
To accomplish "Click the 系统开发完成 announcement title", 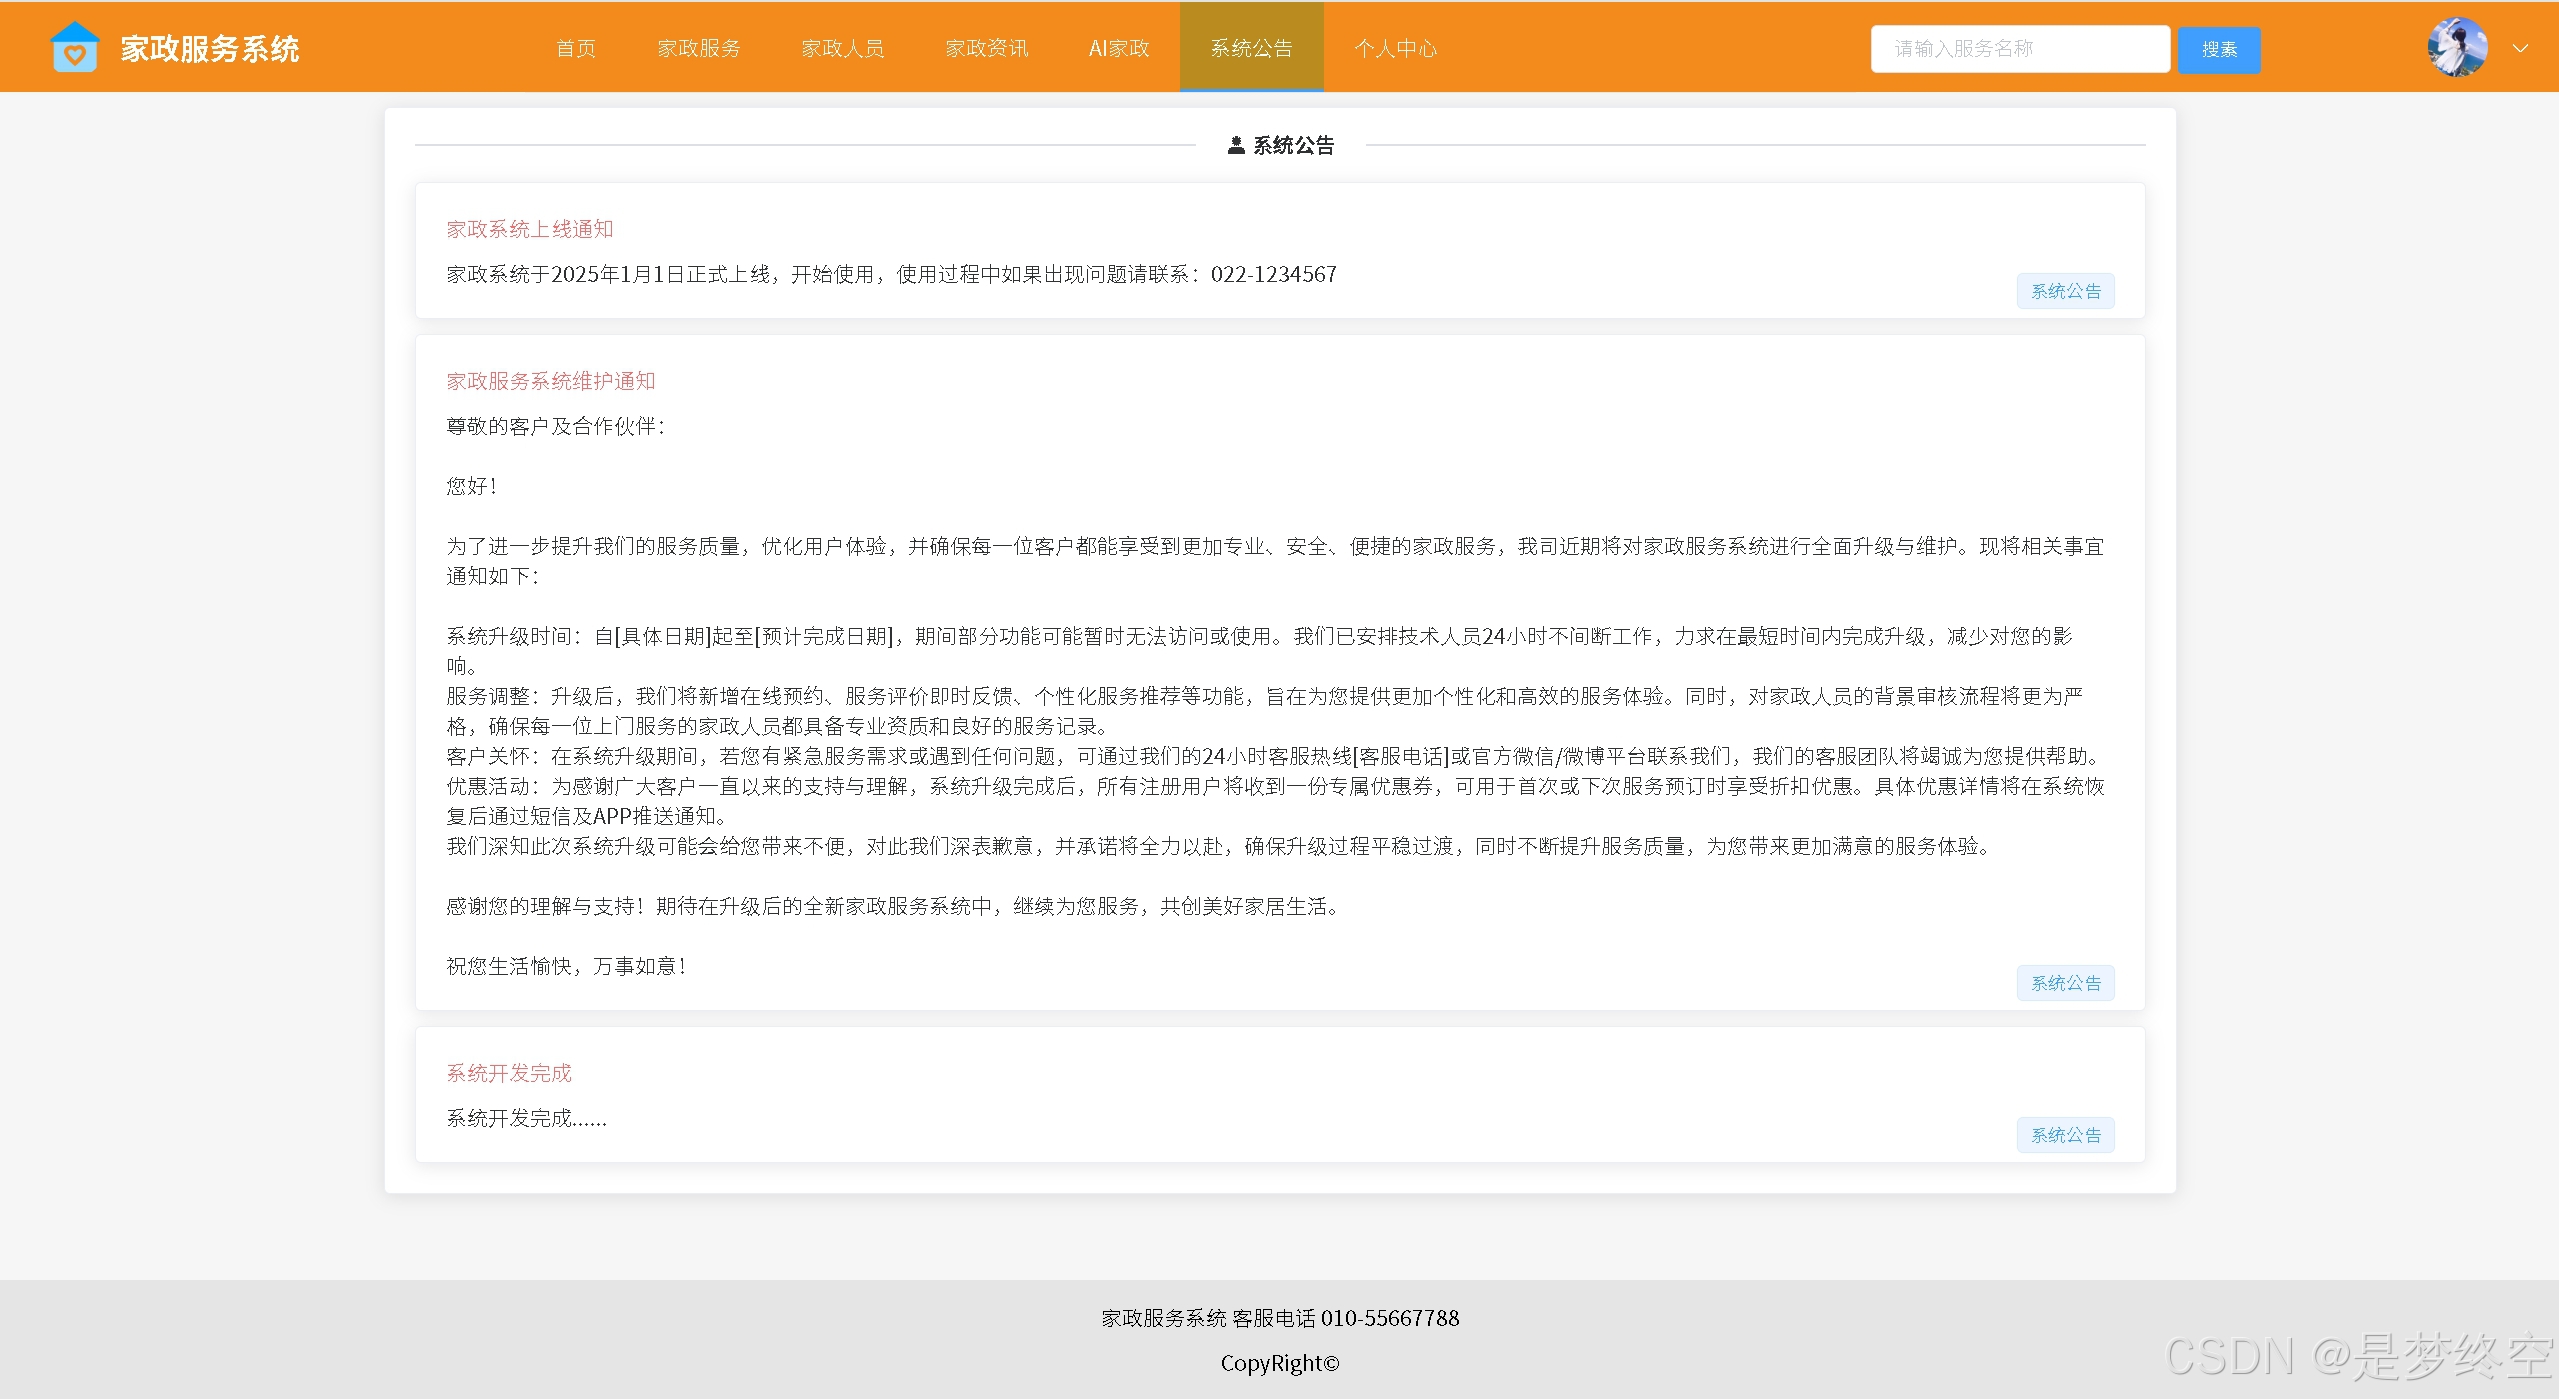I will tap(508, 1073).
